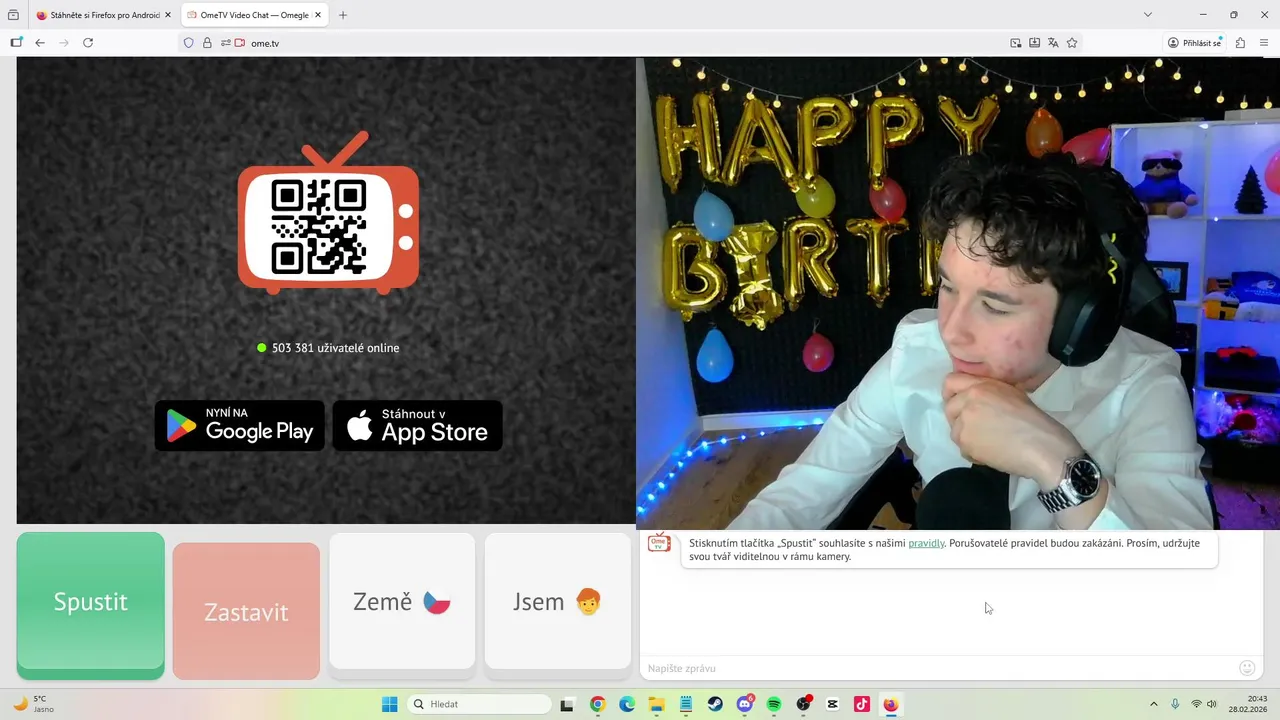Click the Firefox icon on taskbar
Screen dimensions: 1280x720
click(891, 704)
